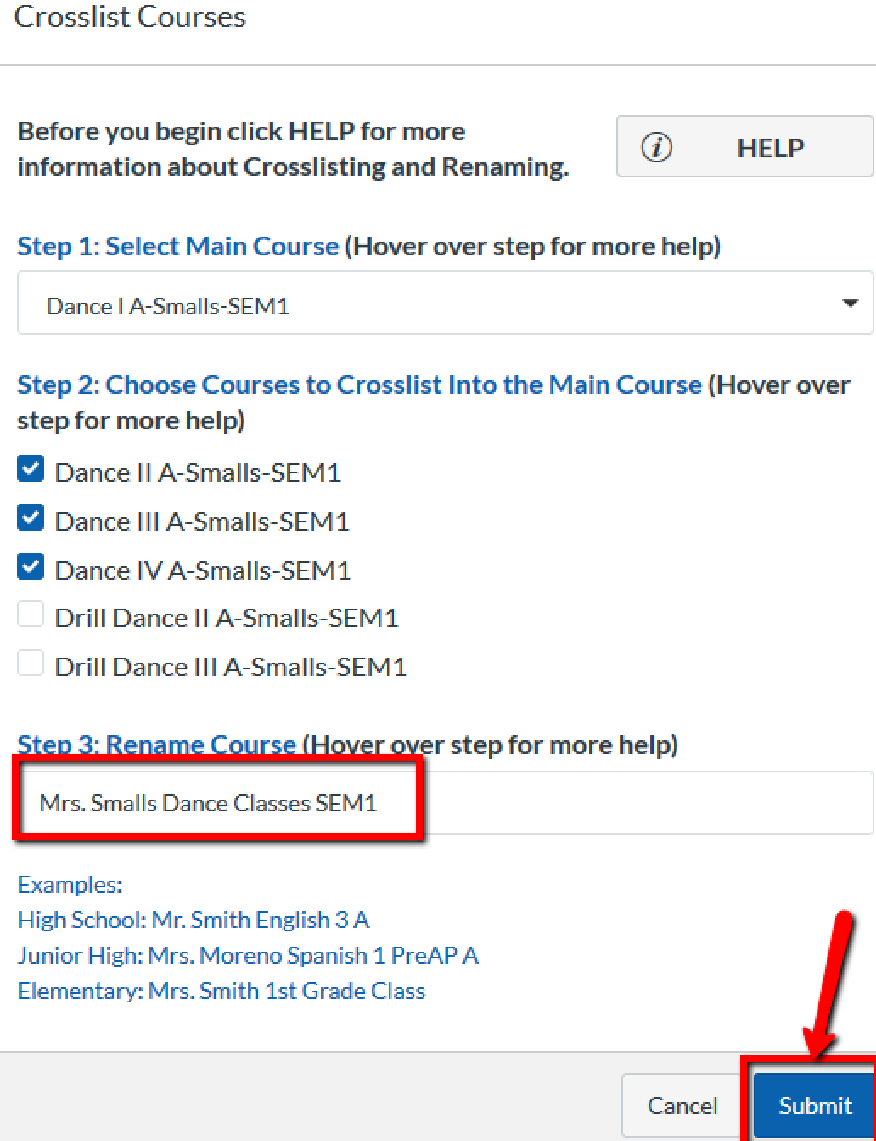Click the Dance IV A-Smalls-SEM1 label text
876x1141 pixels.
pyautogui.click(x=202, y=571)
